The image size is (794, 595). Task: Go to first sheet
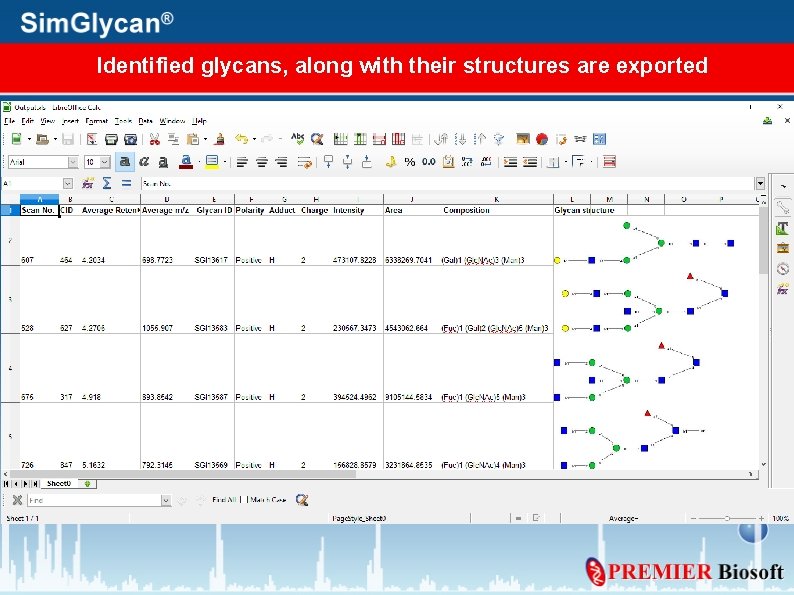(x=6, y=484)
